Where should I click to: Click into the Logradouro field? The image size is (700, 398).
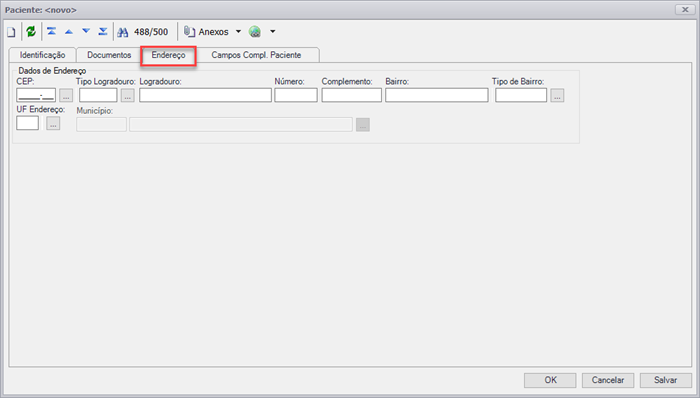[205, 95]
